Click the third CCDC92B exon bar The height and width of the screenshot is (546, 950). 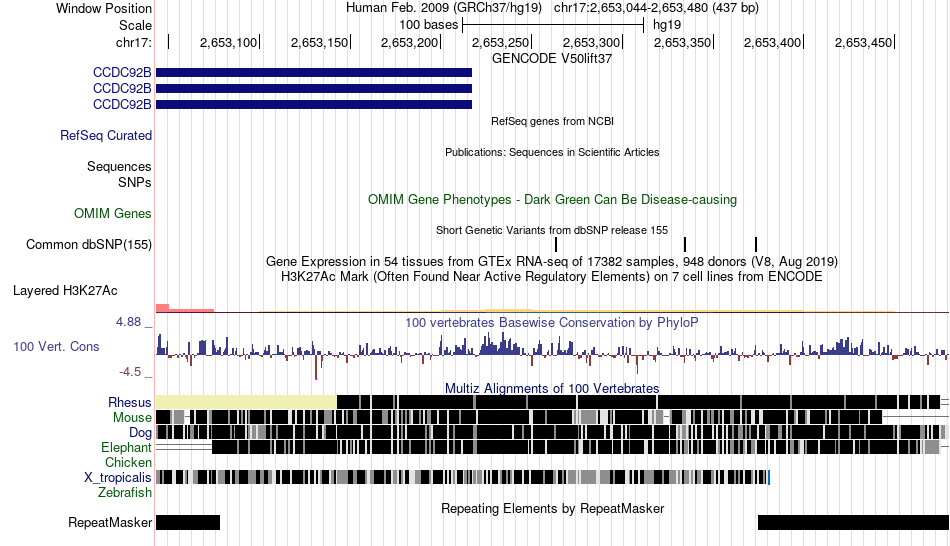coord(314,104)
